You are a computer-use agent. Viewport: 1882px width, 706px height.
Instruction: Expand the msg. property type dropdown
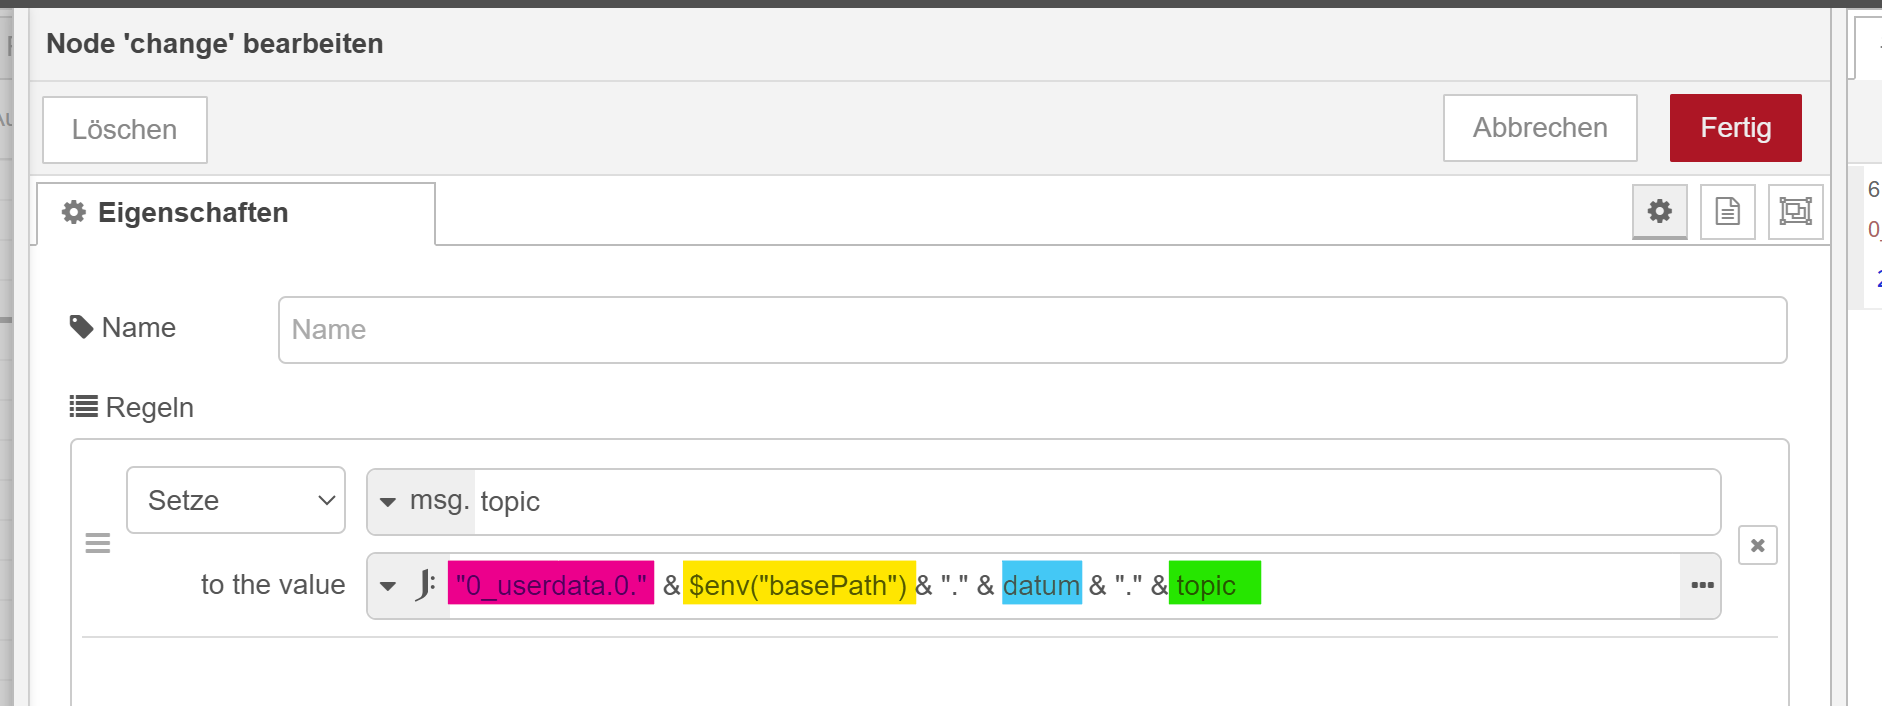tap(388, 502)
